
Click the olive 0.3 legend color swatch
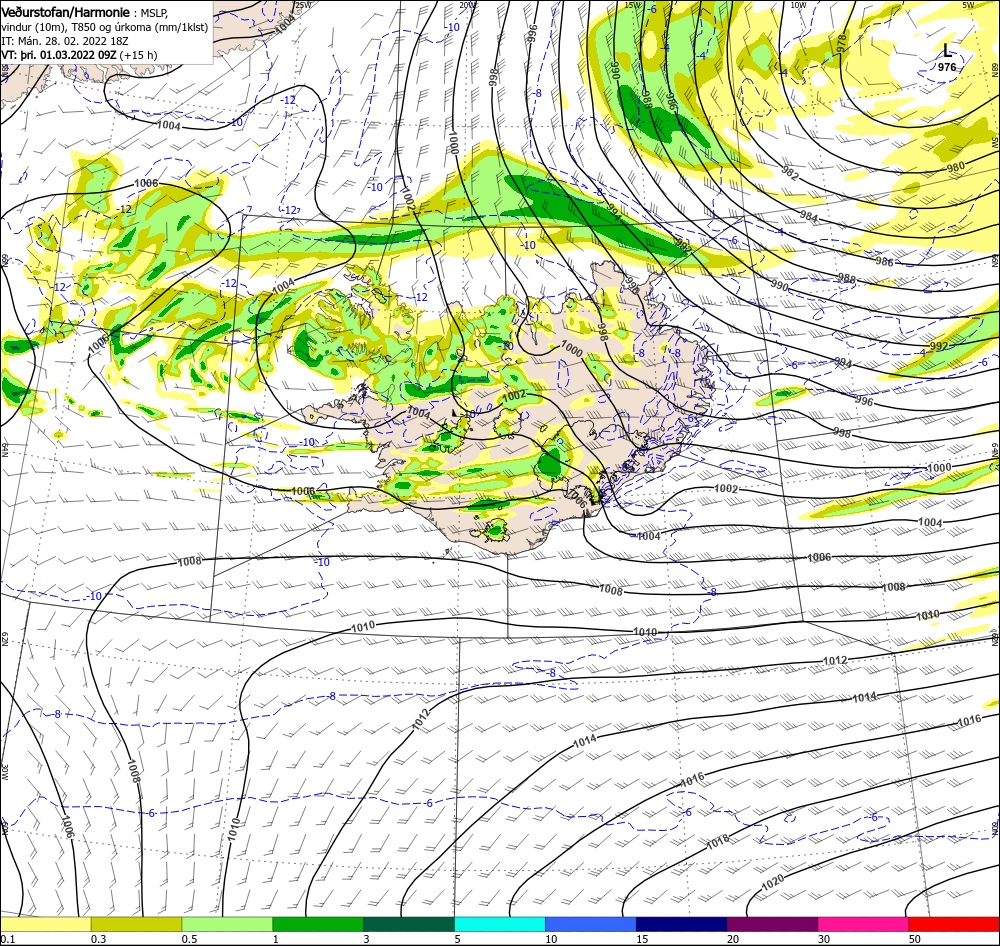(136, 924)
